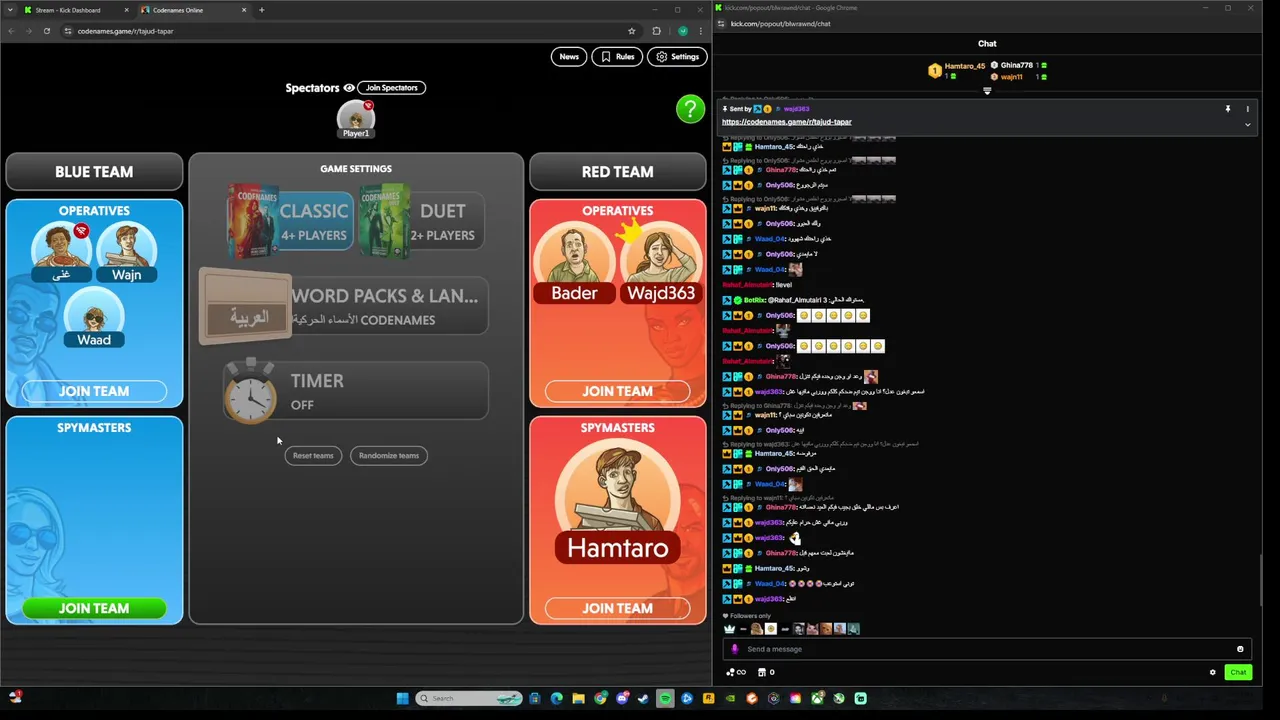Click the spectators eye icon

349,88
